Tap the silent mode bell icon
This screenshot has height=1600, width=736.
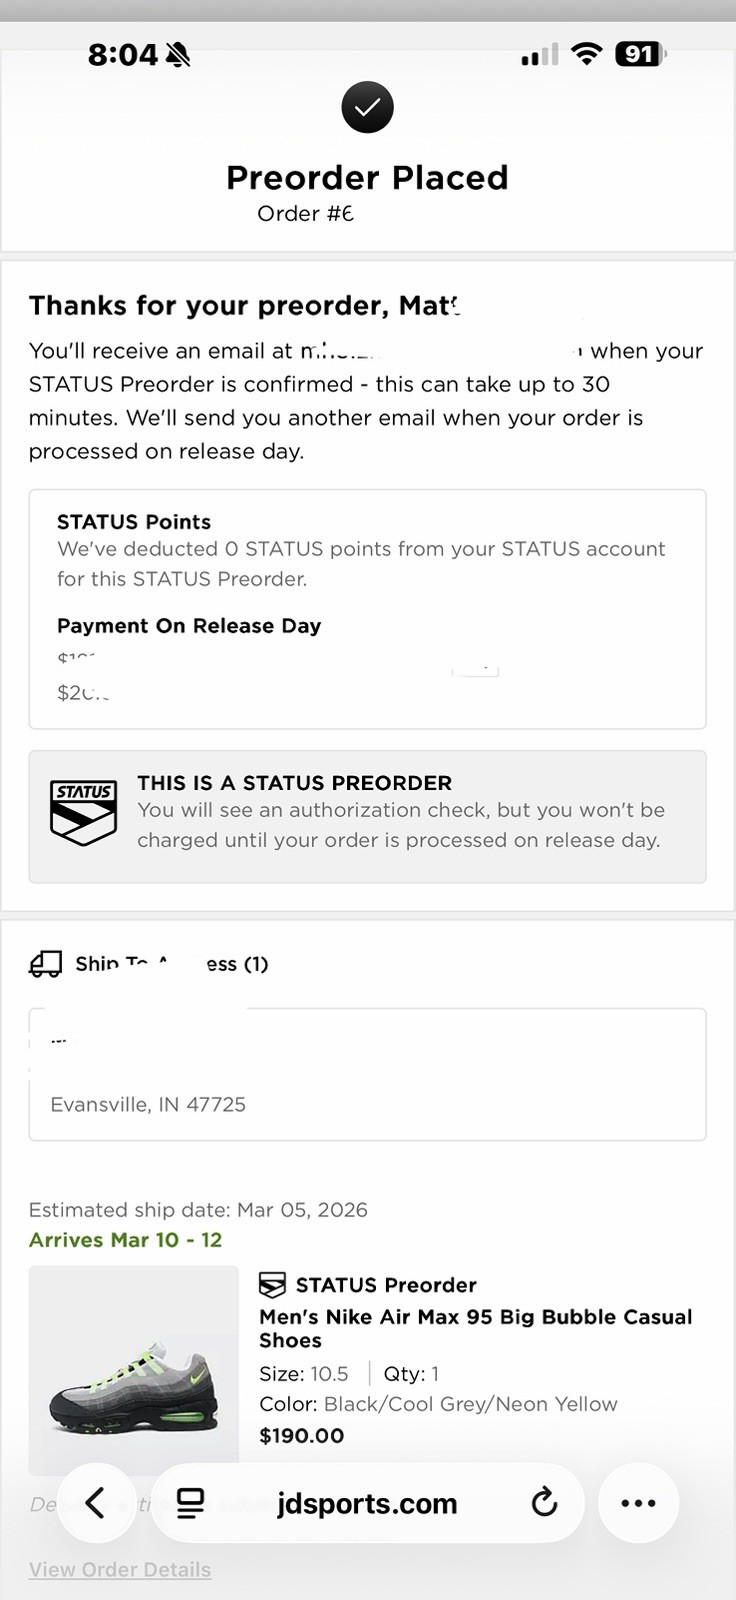178,55
